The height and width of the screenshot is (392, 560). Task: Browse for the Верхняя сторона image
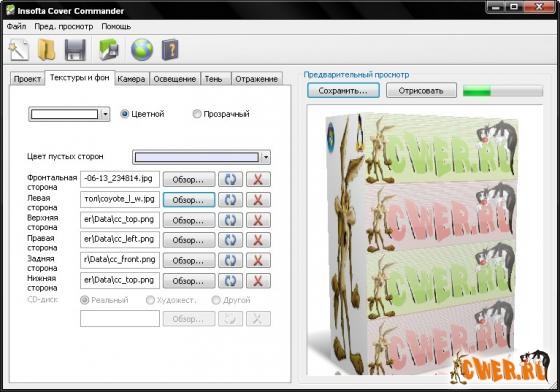tap(189, 220)
